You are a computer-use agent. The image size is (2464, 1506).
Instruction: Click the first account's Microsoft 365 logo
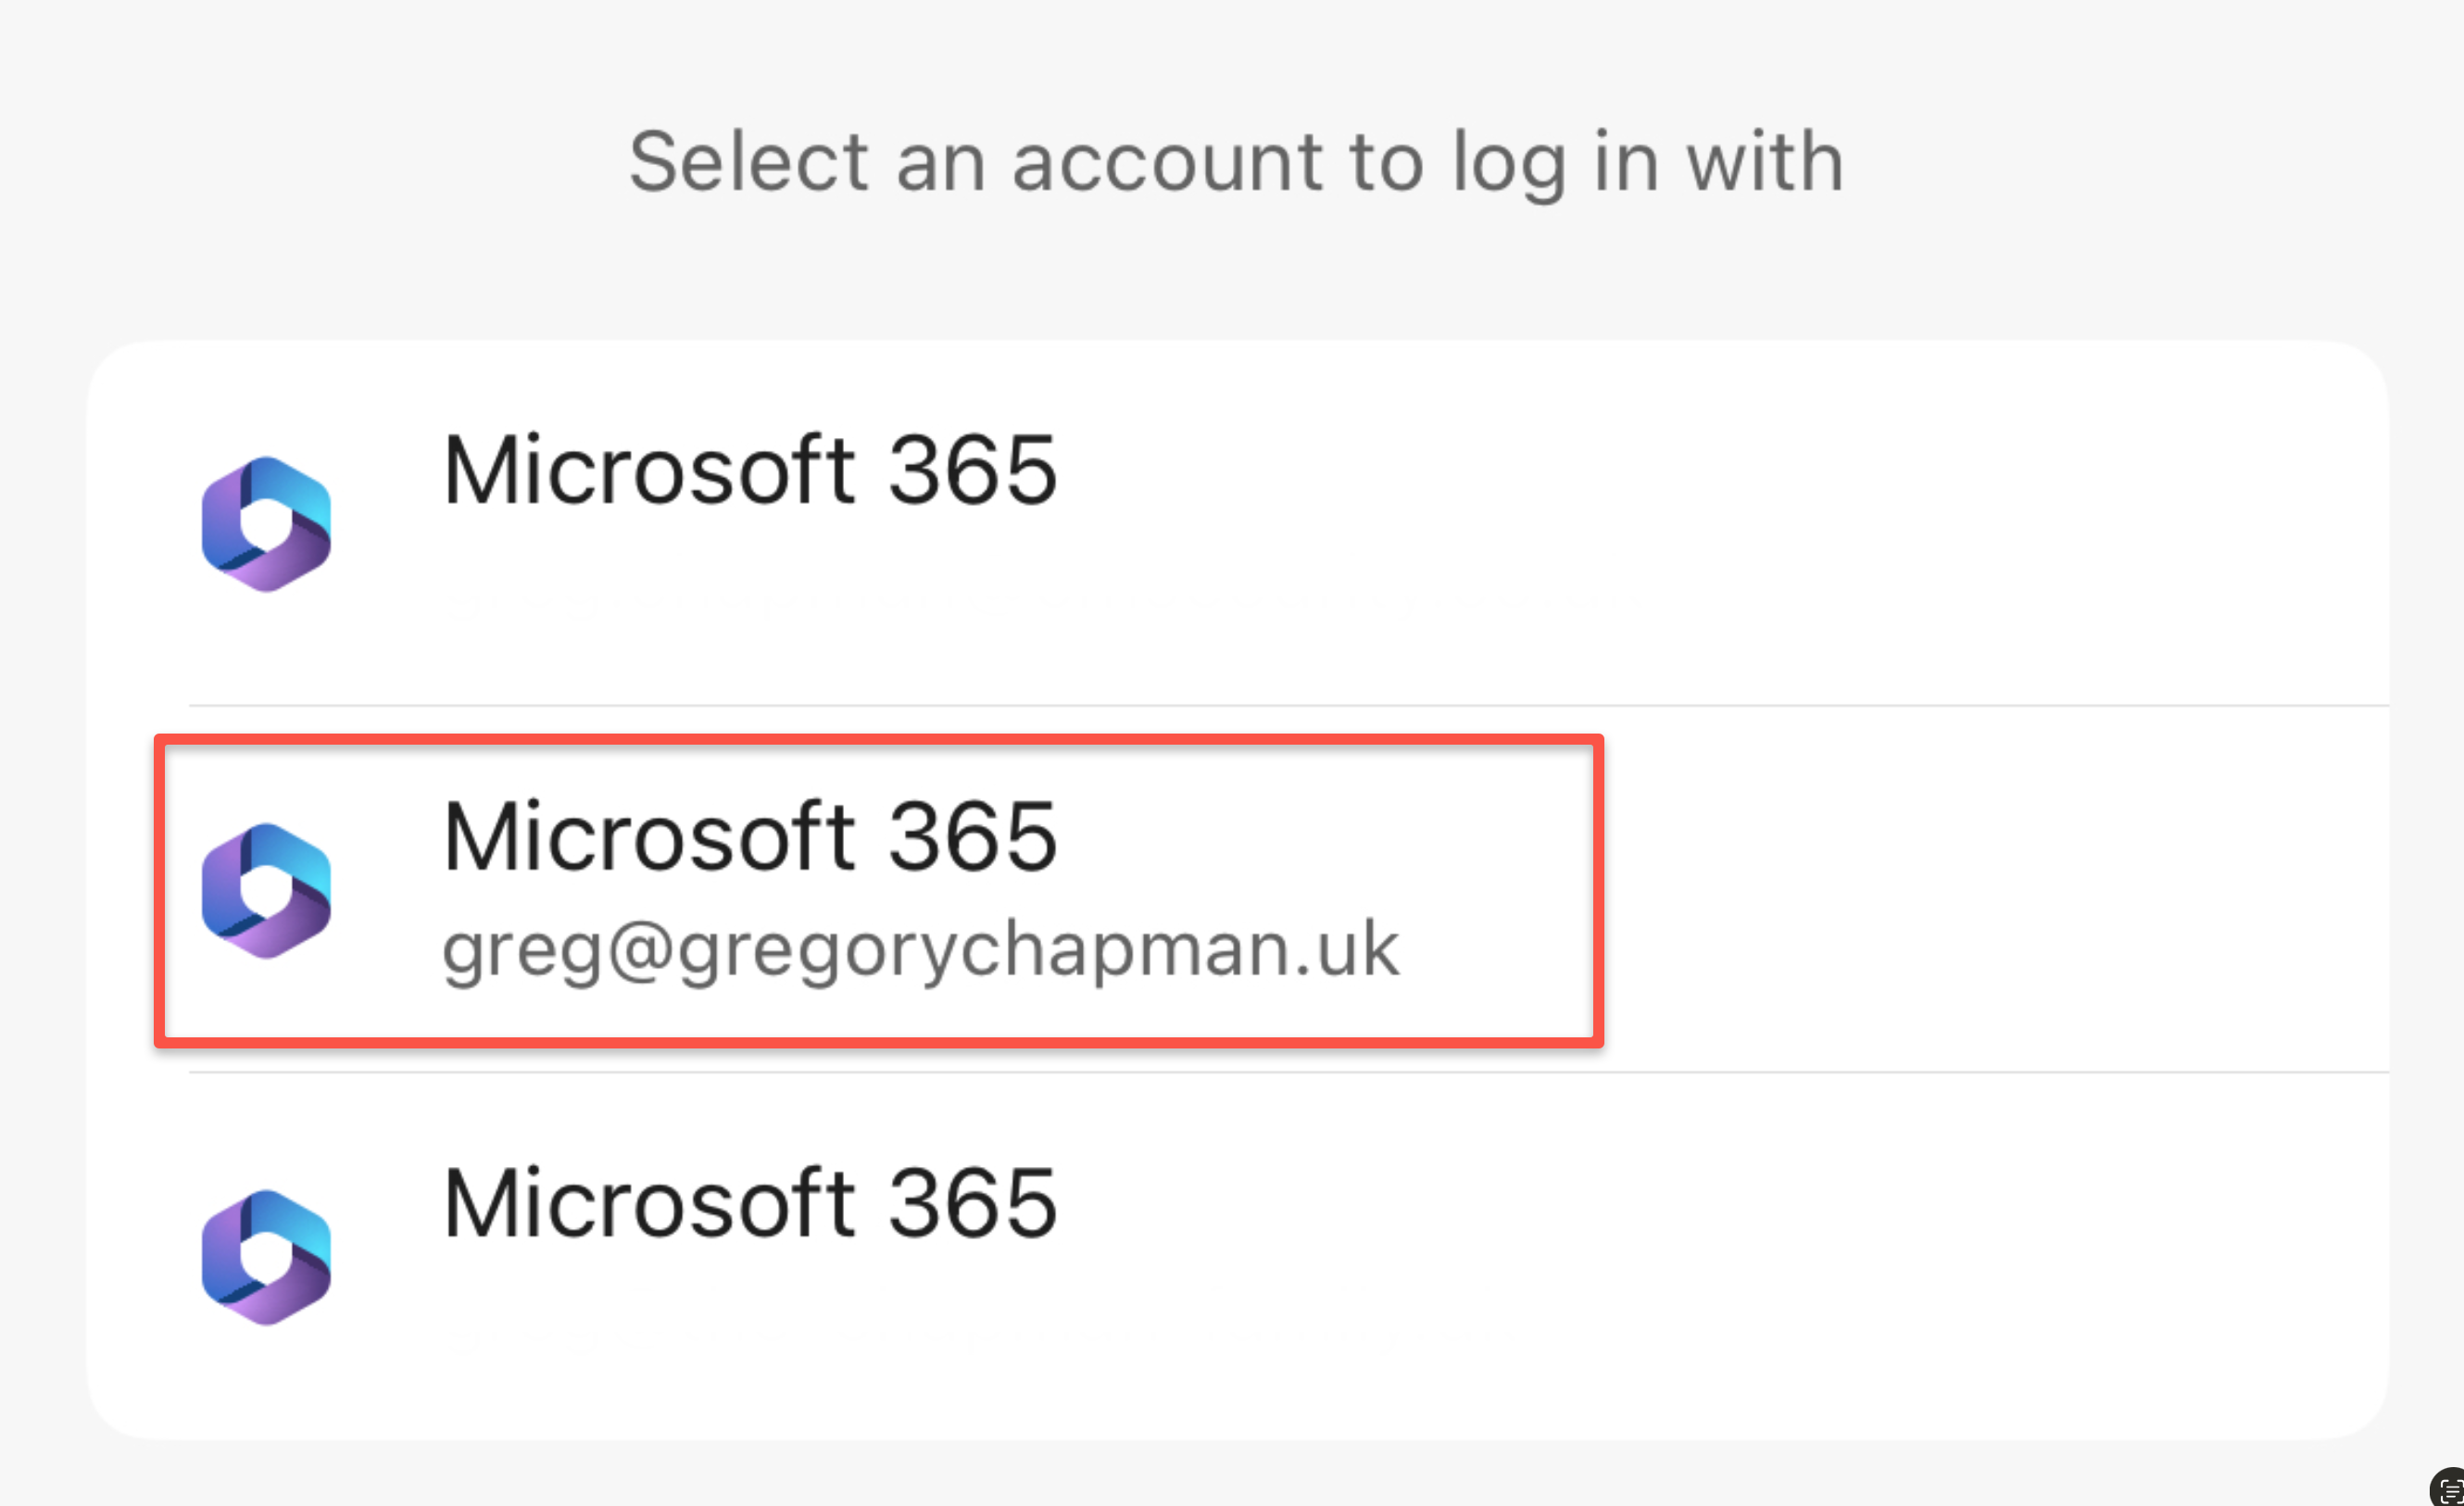pyautogui.click(x=266, y=524)
